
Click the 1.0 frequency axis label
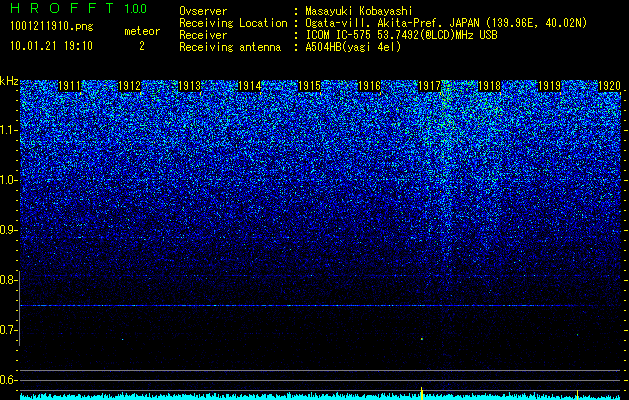pos(8,180)
